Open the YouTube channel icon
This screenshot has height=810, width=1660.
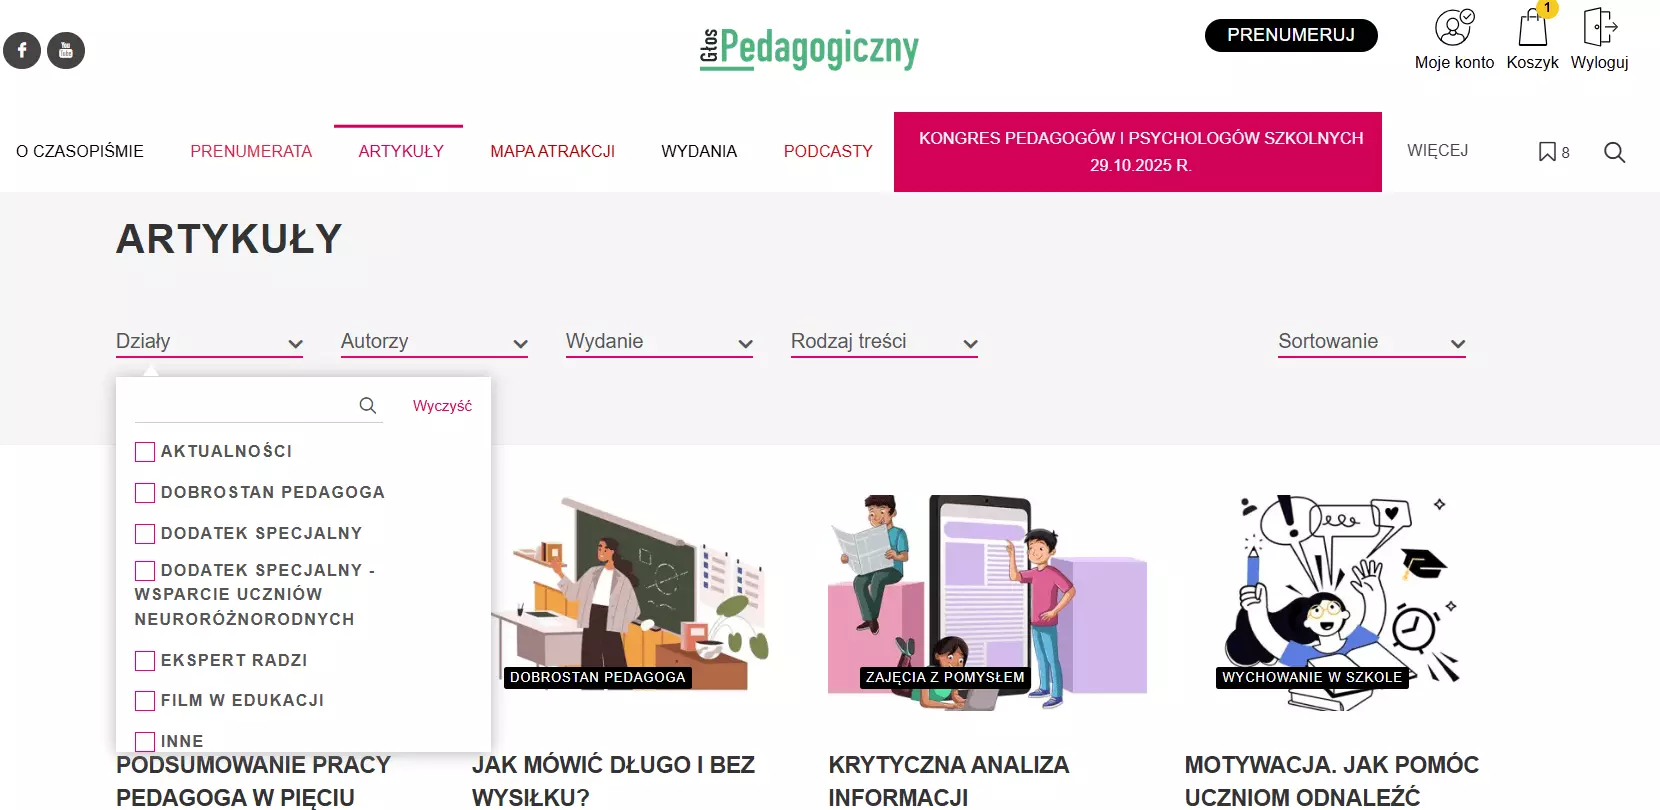[x=66, y=50]
